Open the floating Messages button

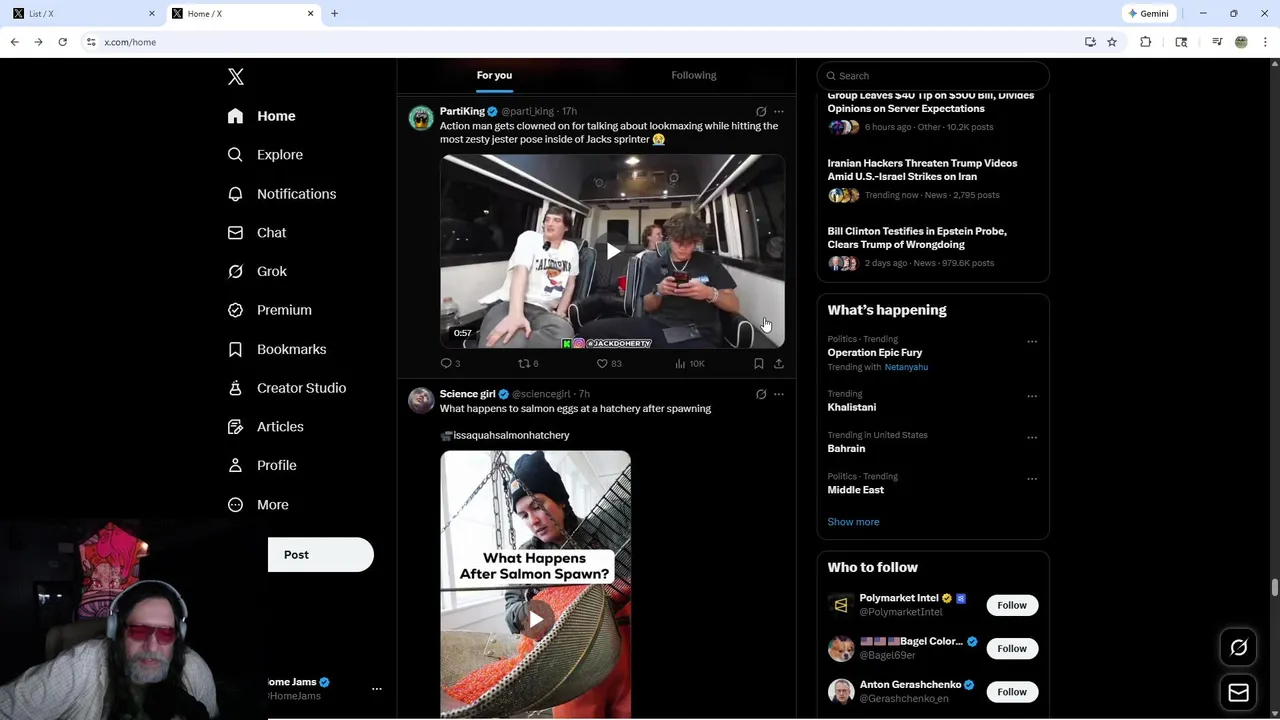click(1239, 693)
